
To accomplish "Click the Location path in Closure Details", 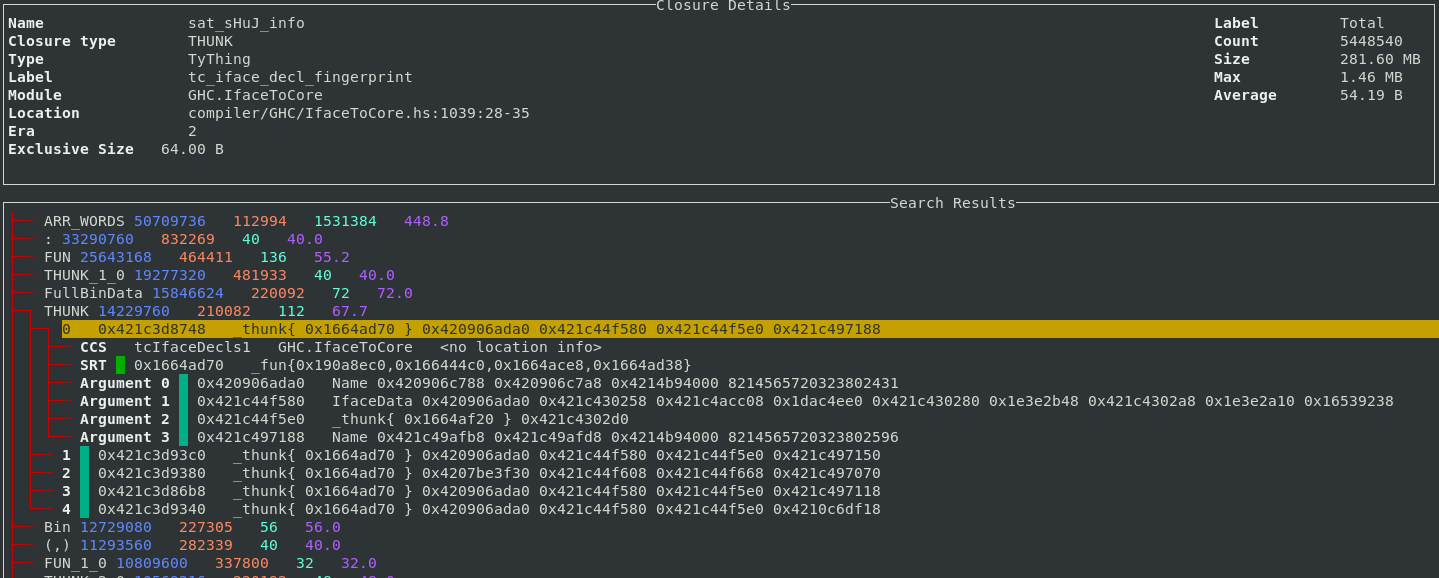I will point(358,113).
